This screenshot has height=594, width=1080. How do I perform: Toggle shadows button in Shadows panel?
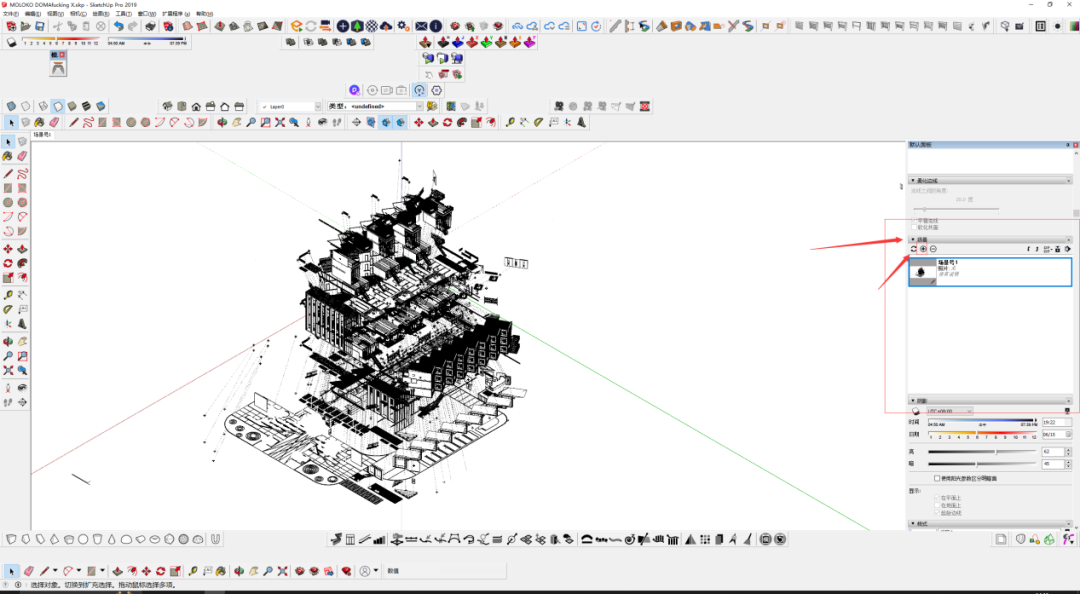[915, 411]
